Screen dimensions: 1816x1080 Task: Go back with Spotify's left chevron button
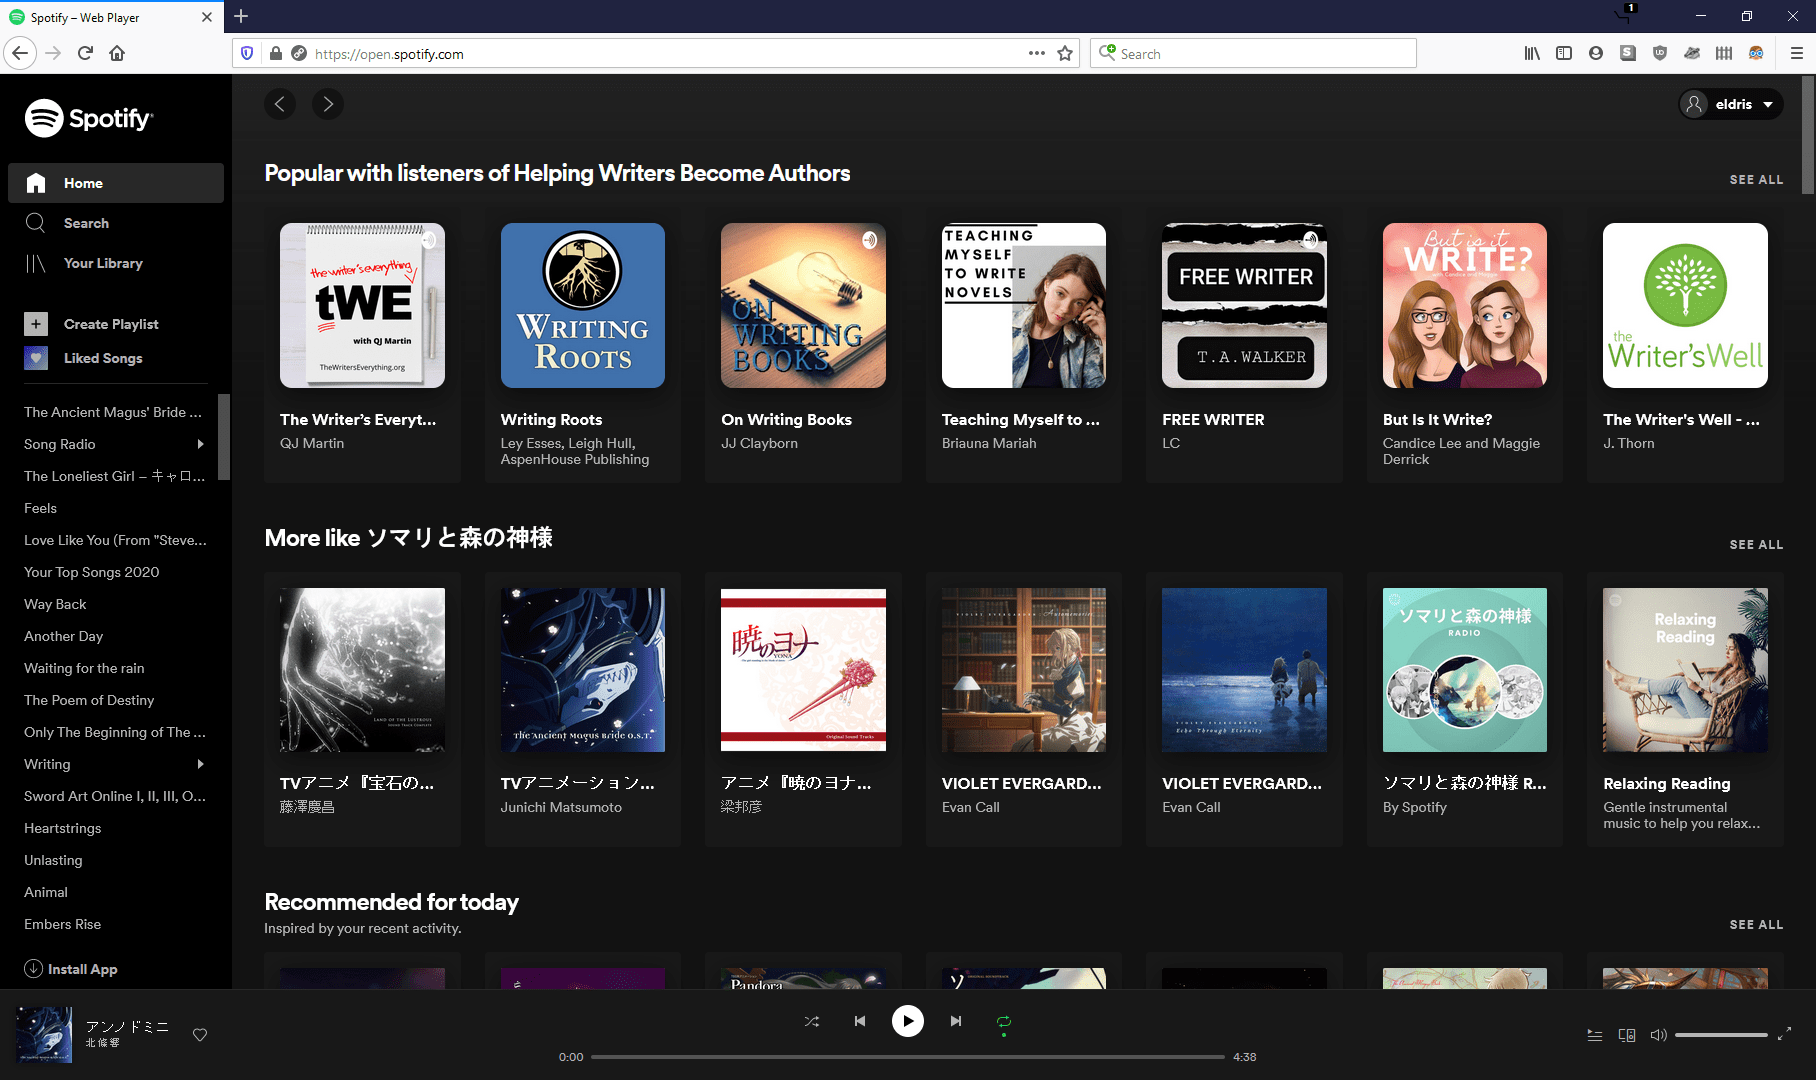pyautogui.click(x=280, y=104)
